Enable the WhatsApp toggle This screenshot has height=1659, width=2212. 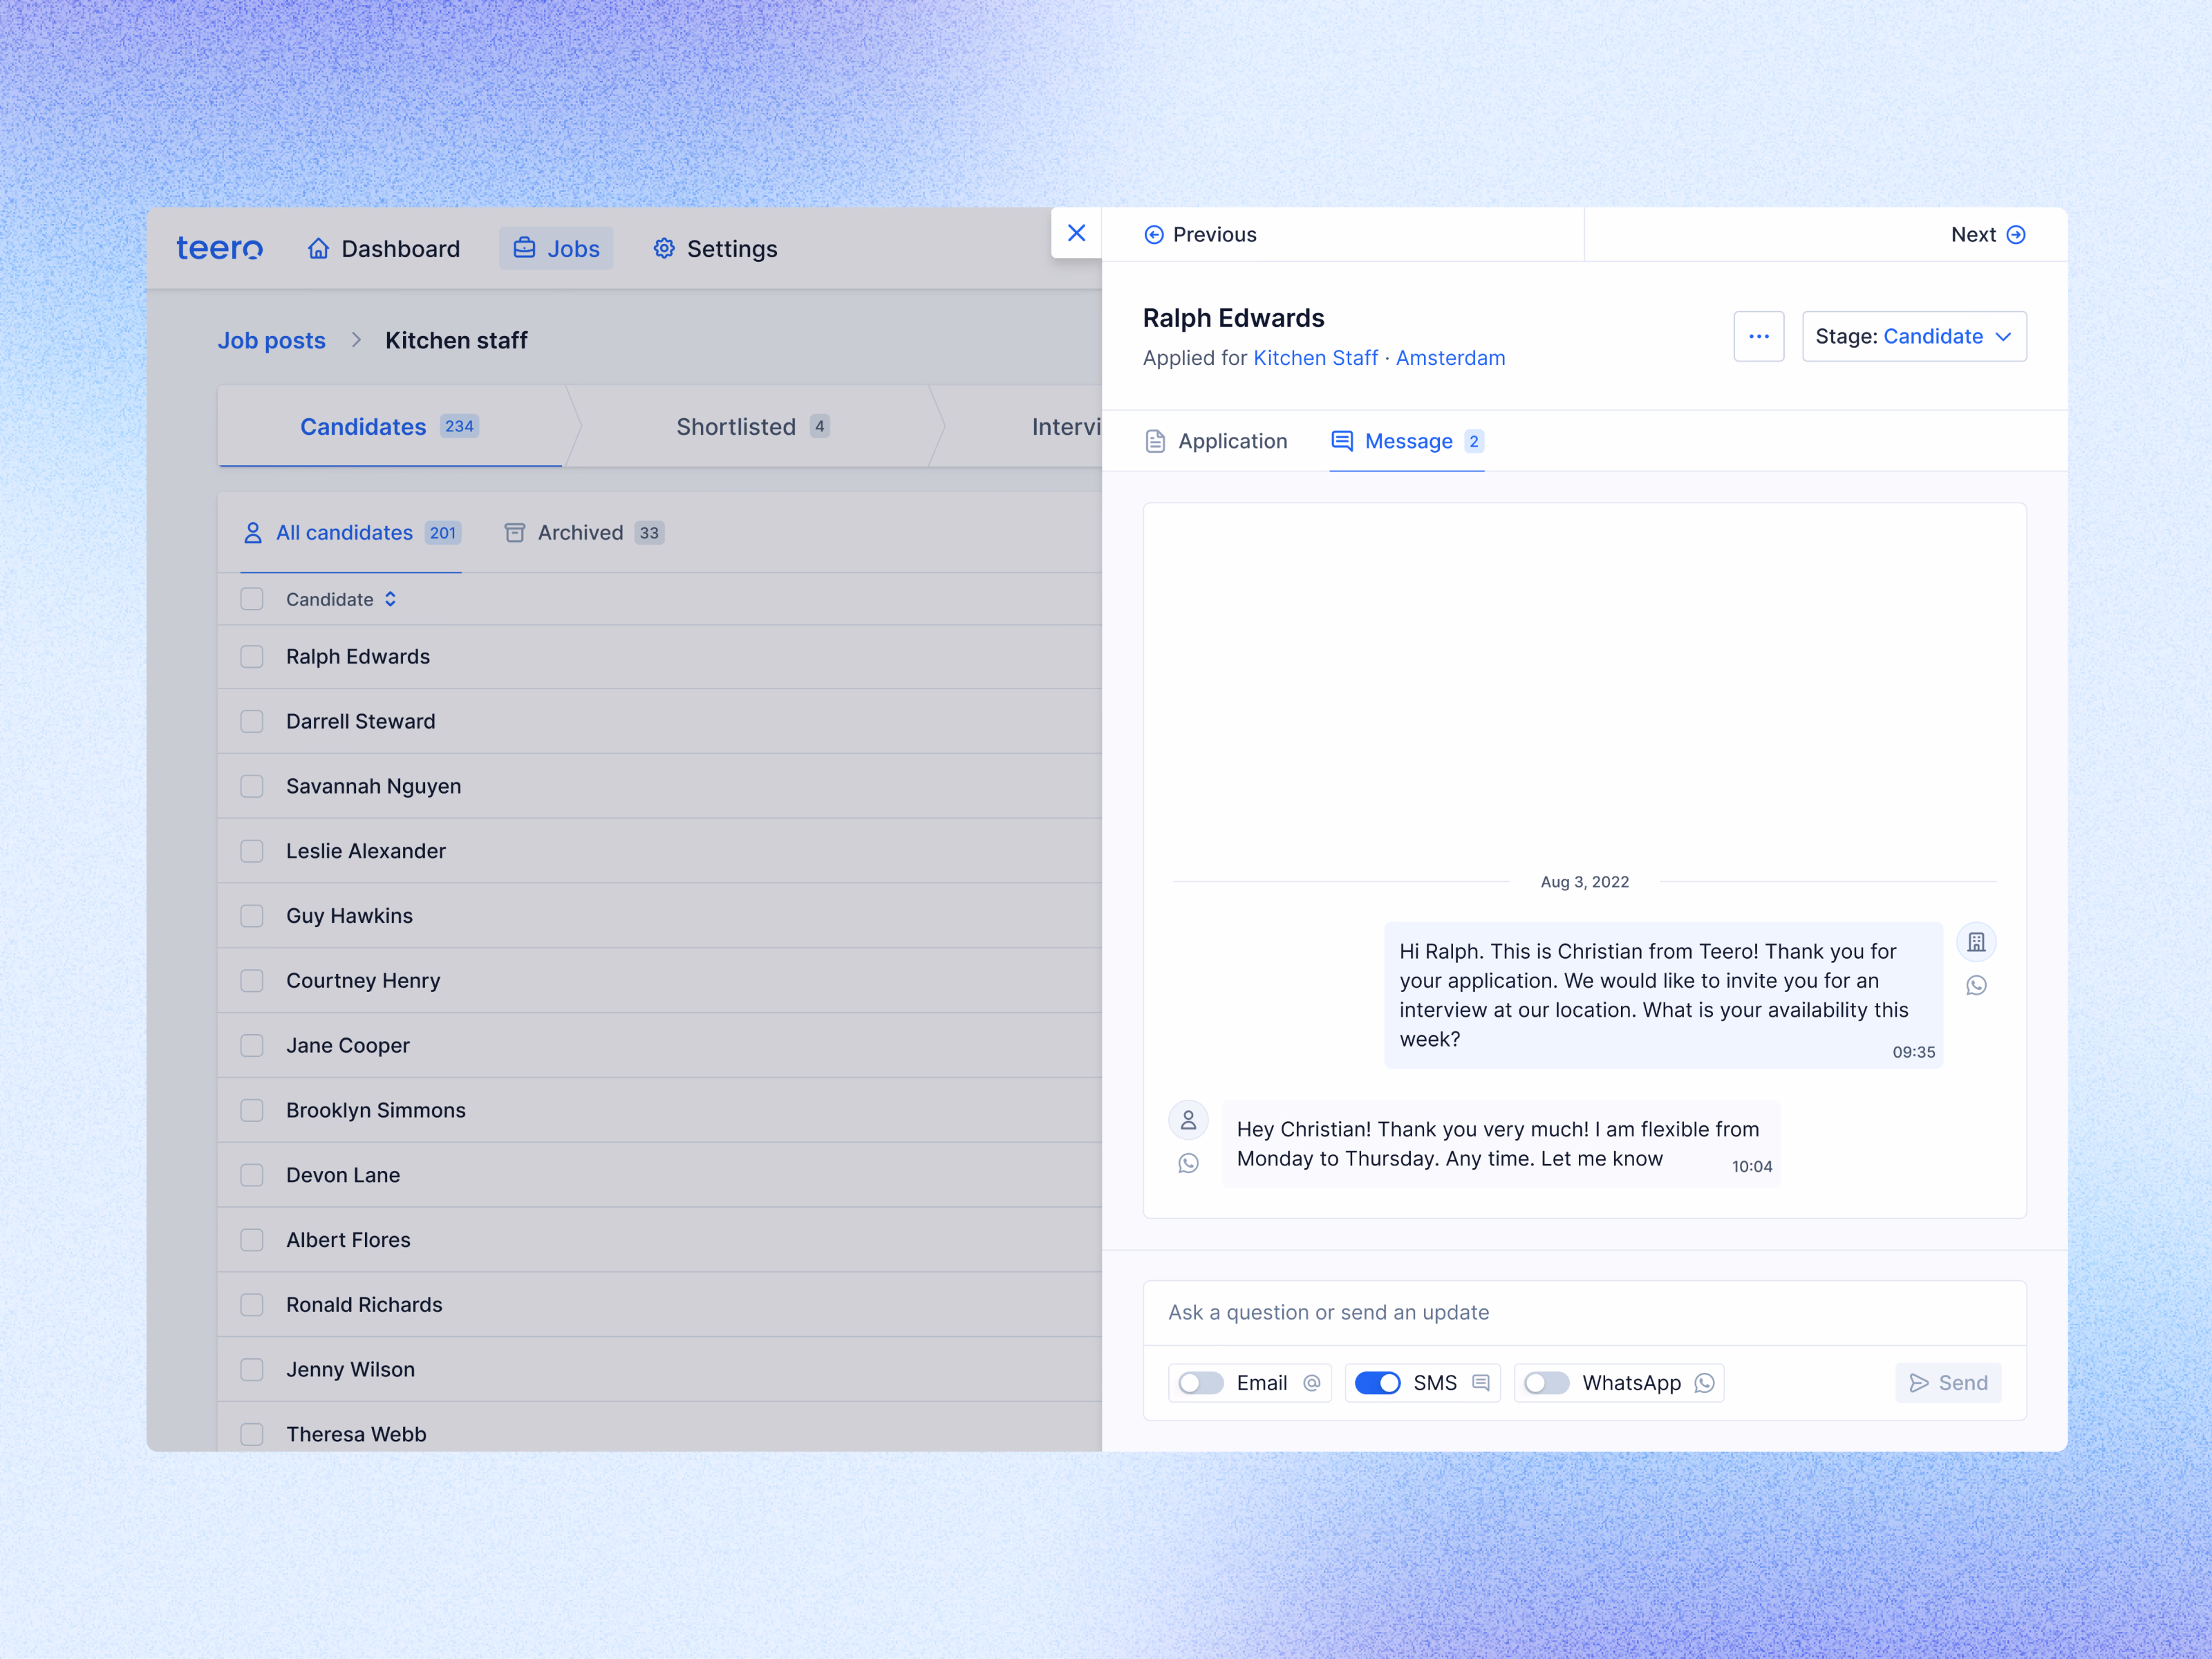pyautogui.click(x=1546, y=1383)
